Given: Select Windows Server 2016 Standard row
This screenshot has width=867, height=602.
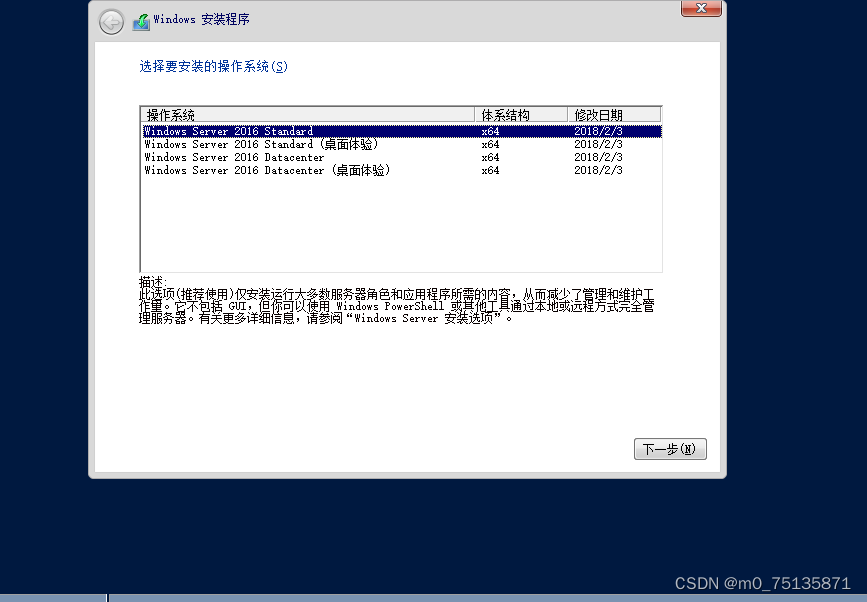Looking at the screenshot, I should (x=401, y=131).
